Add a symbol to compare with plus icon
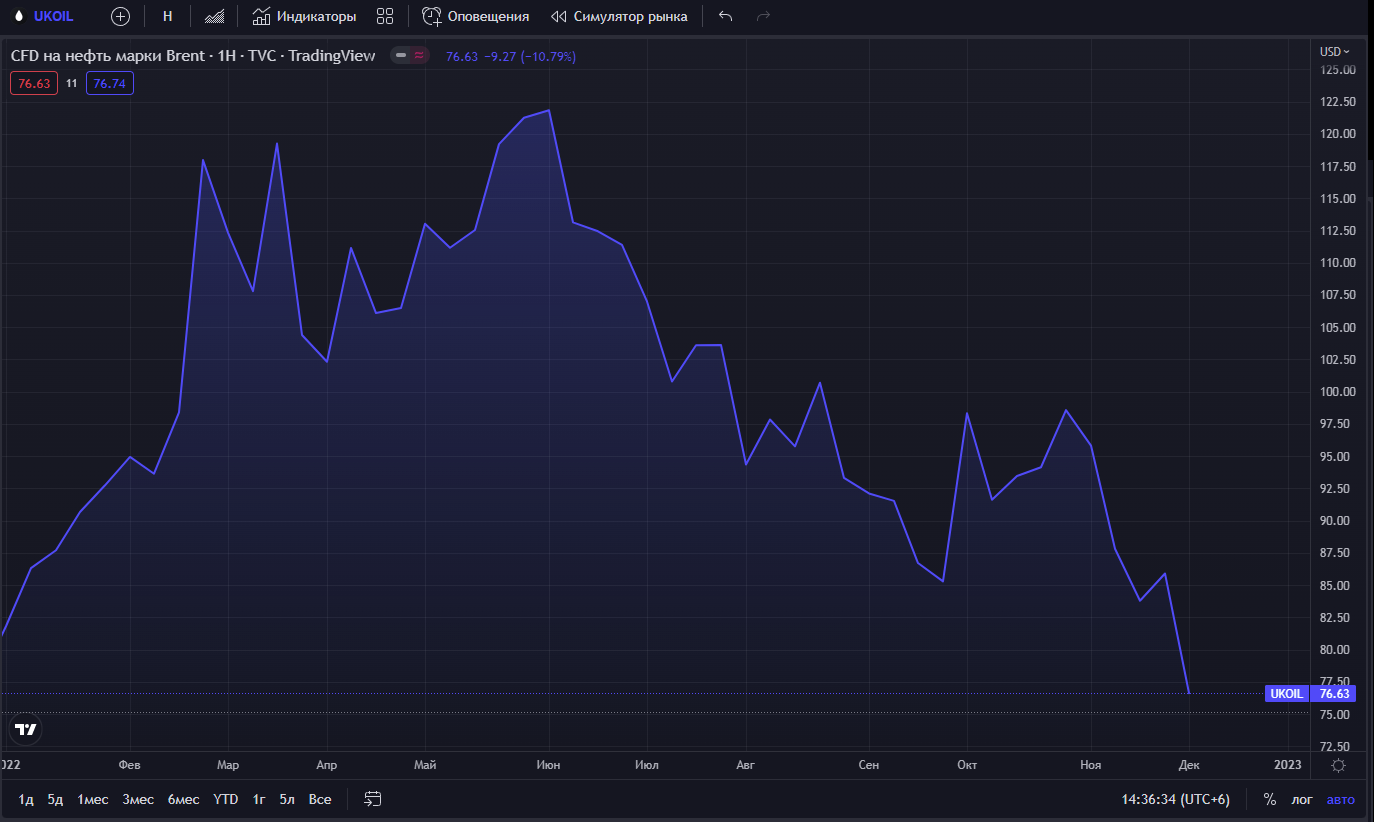1374x822 pixels. click(x=121, y=16)
